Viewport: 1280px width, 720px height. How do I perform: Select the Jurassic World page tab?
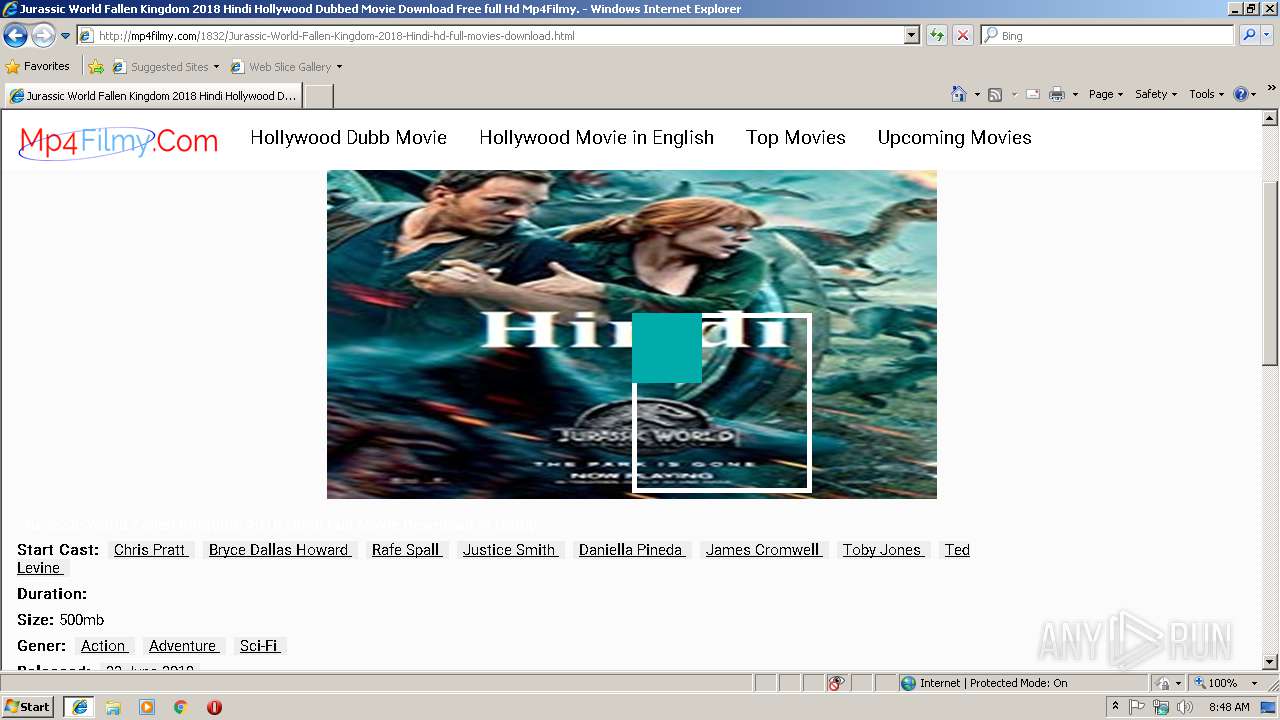click(x=153, y=96)
